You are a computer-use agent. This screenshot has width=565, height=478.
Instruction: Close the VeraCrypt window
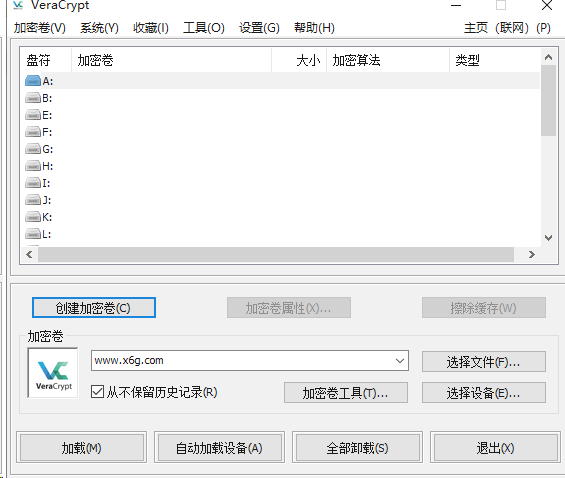click(x=547, y=5)
